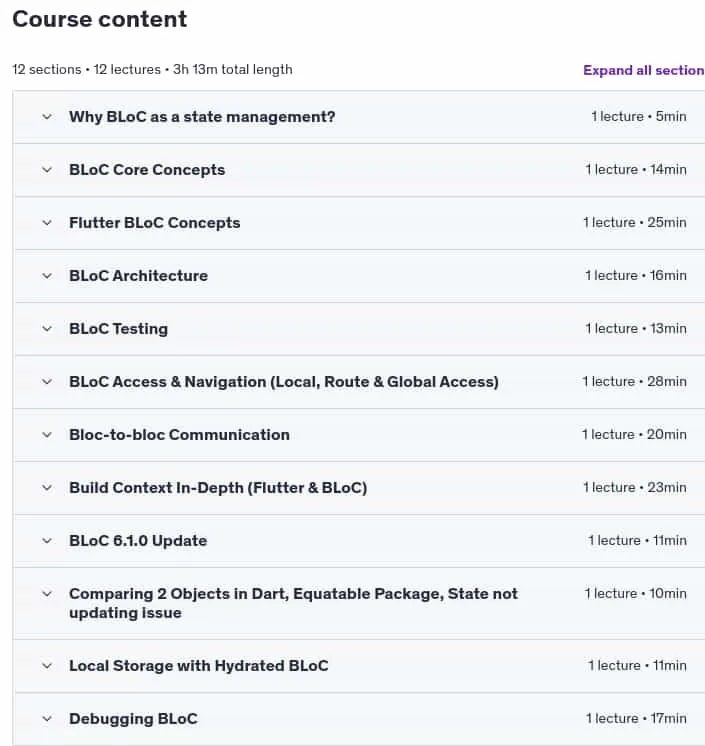Select BLoC Core Concepts section title
The width and height of the screenshot is (705, 746).
tap(147, 170)
